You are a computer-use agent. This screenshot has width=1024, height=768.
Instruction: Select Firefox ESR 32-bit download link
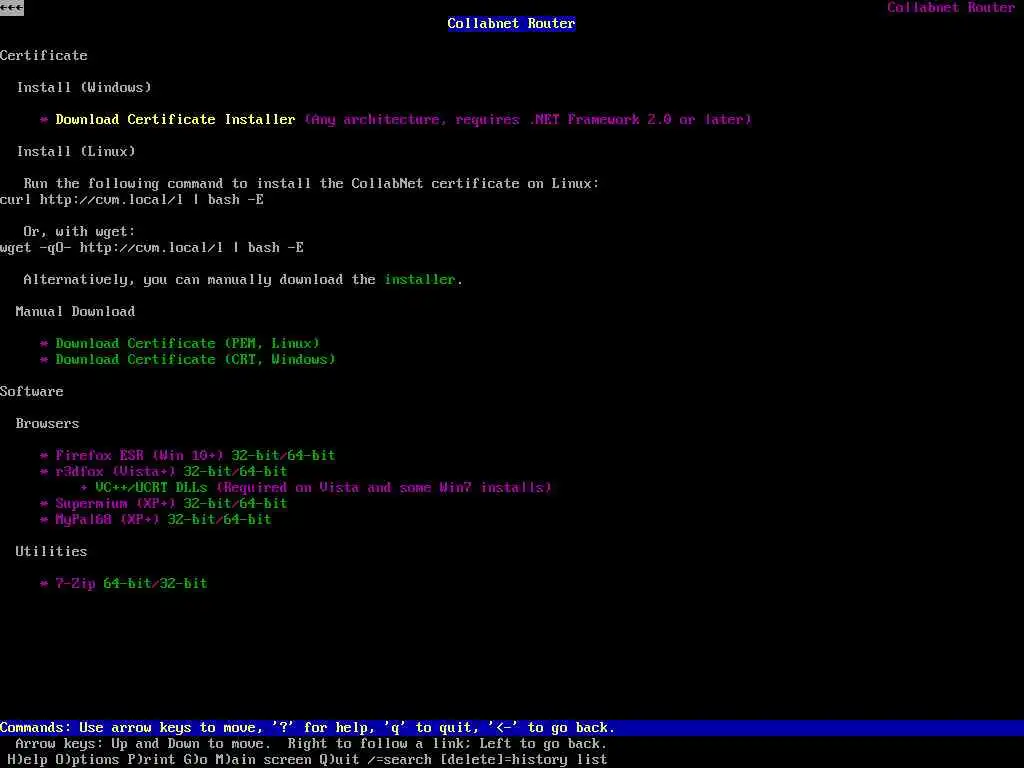click(x=255, y=455)
